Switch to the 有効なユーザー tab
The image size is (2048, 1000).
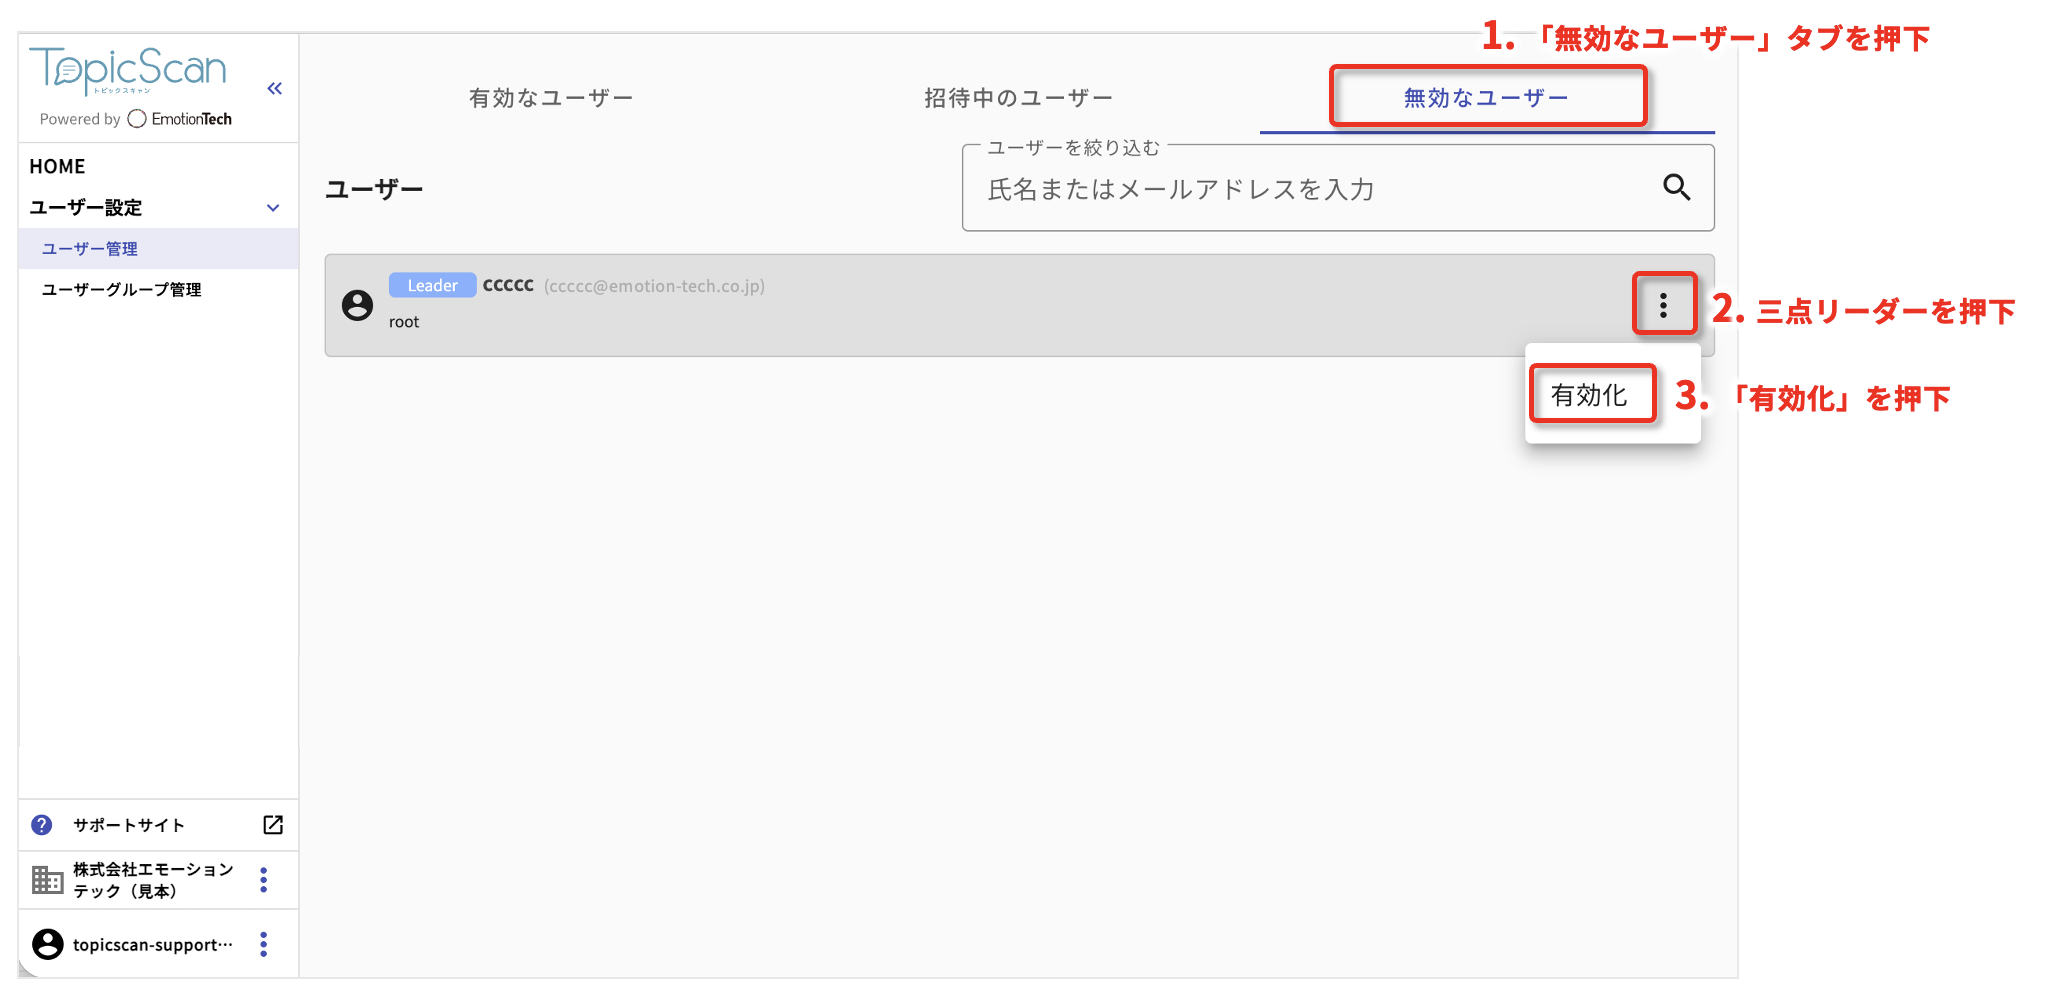tap(551, 98)
